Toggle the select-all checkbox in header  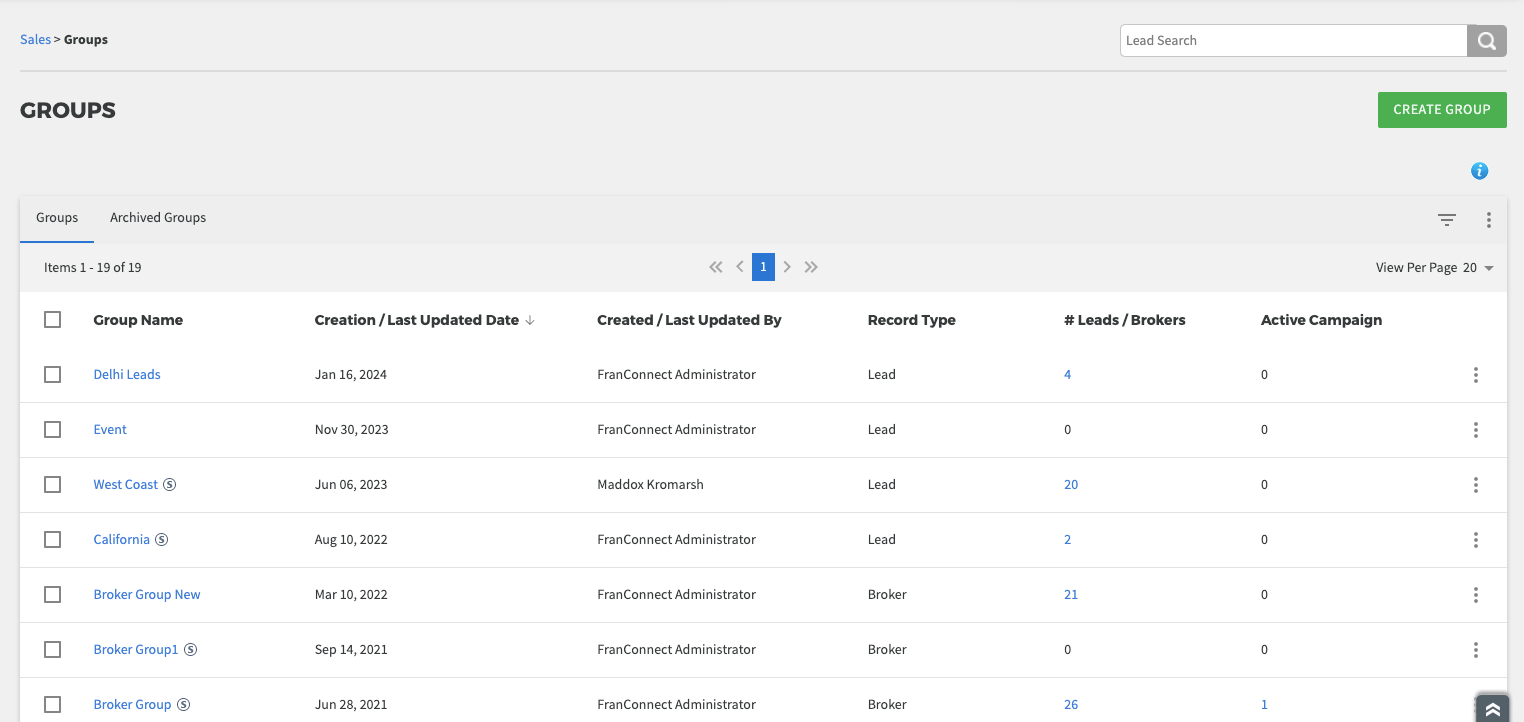coord(53,320)
